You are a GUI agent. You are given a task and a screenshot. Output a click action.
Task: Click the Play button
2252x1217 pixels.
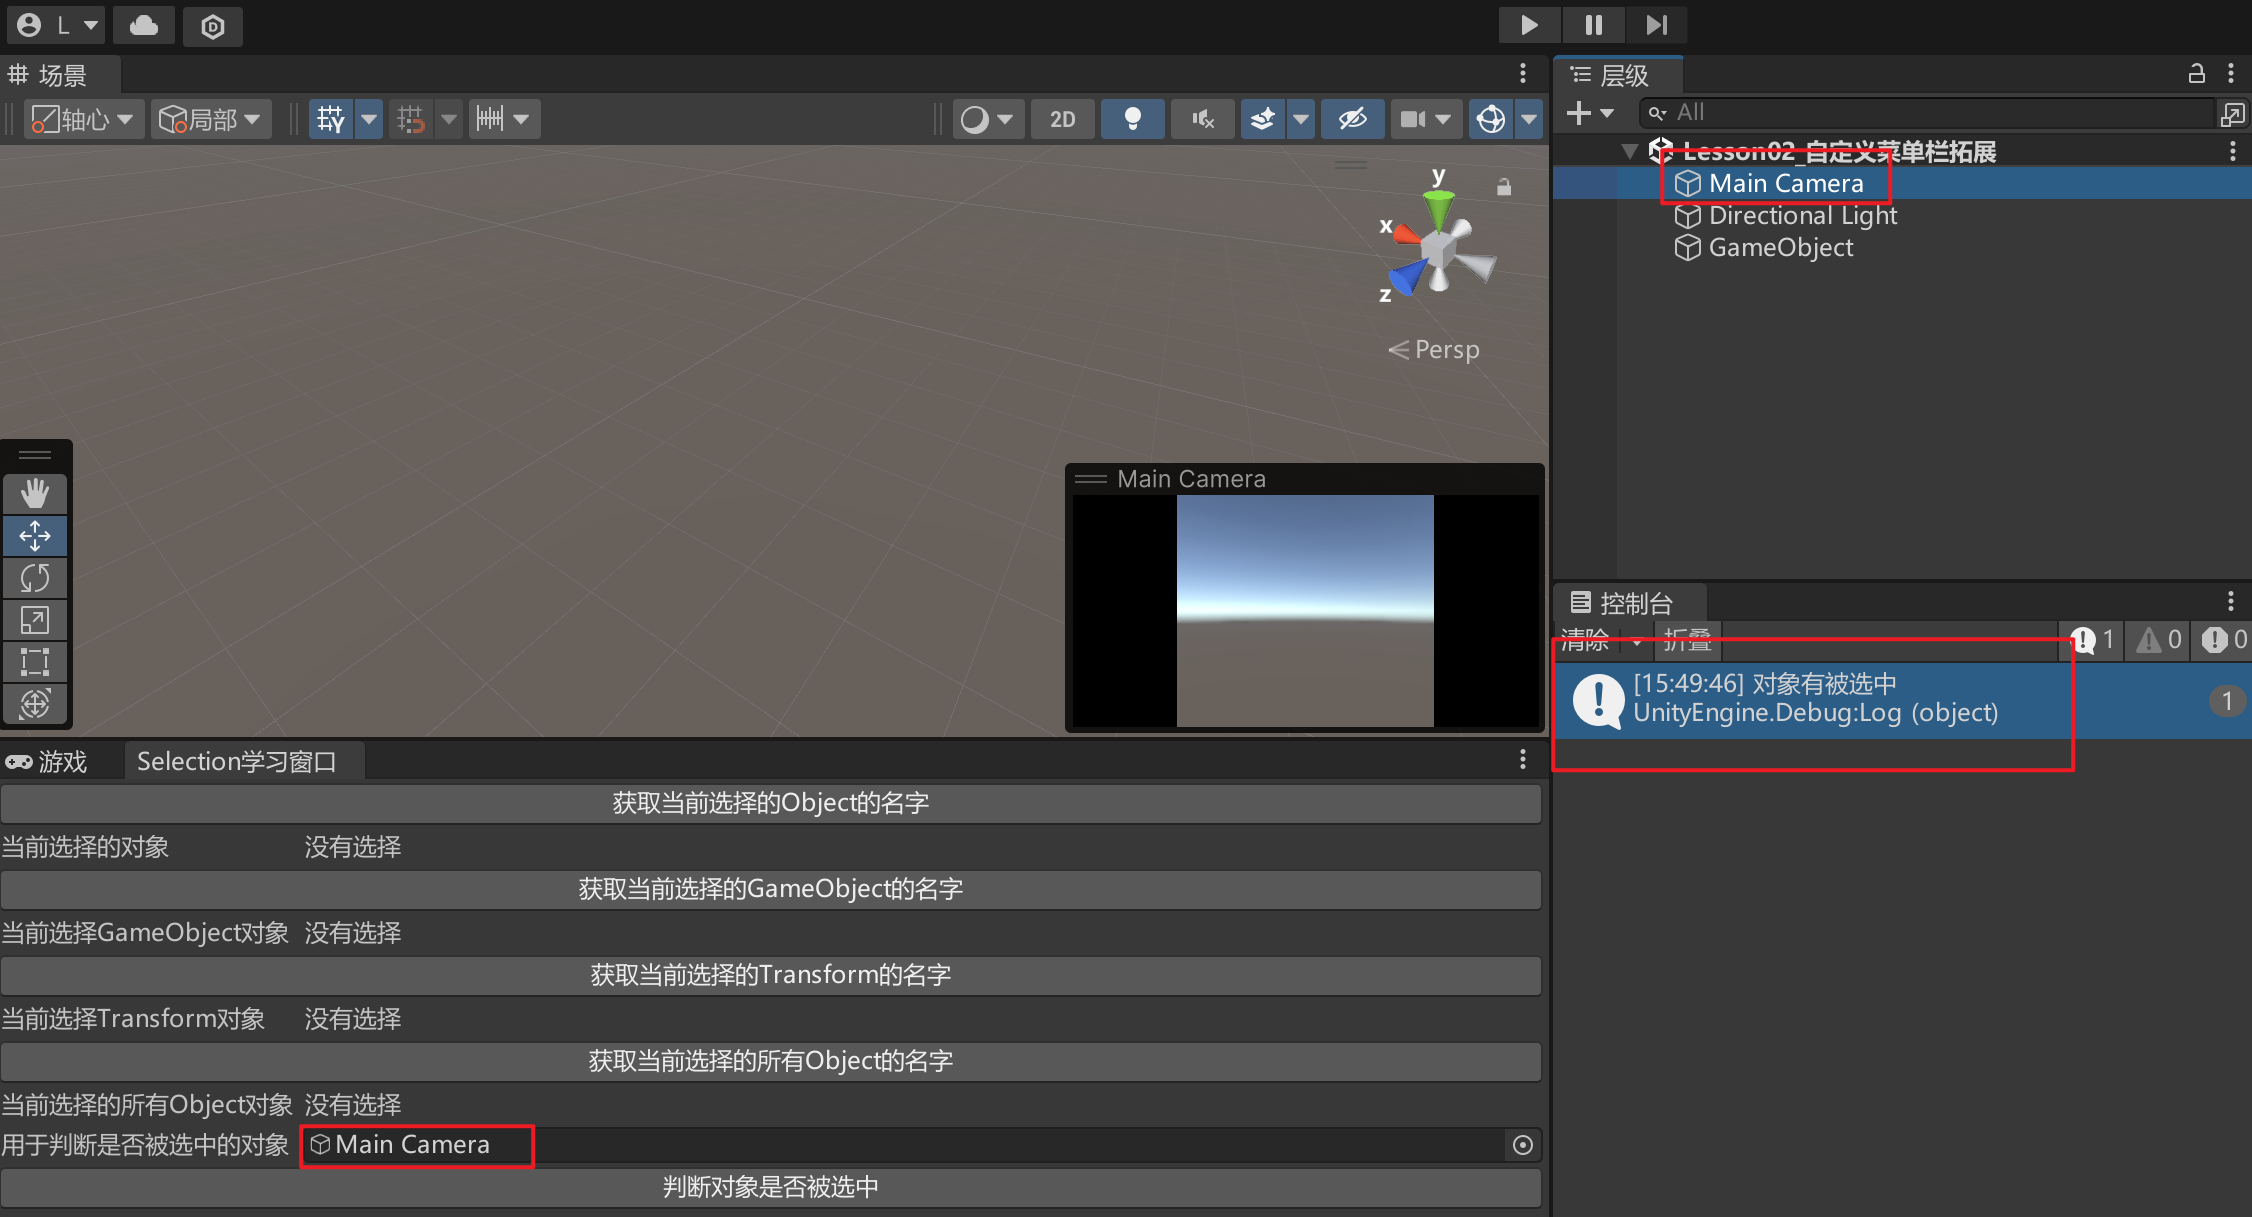pos(1528,25)
